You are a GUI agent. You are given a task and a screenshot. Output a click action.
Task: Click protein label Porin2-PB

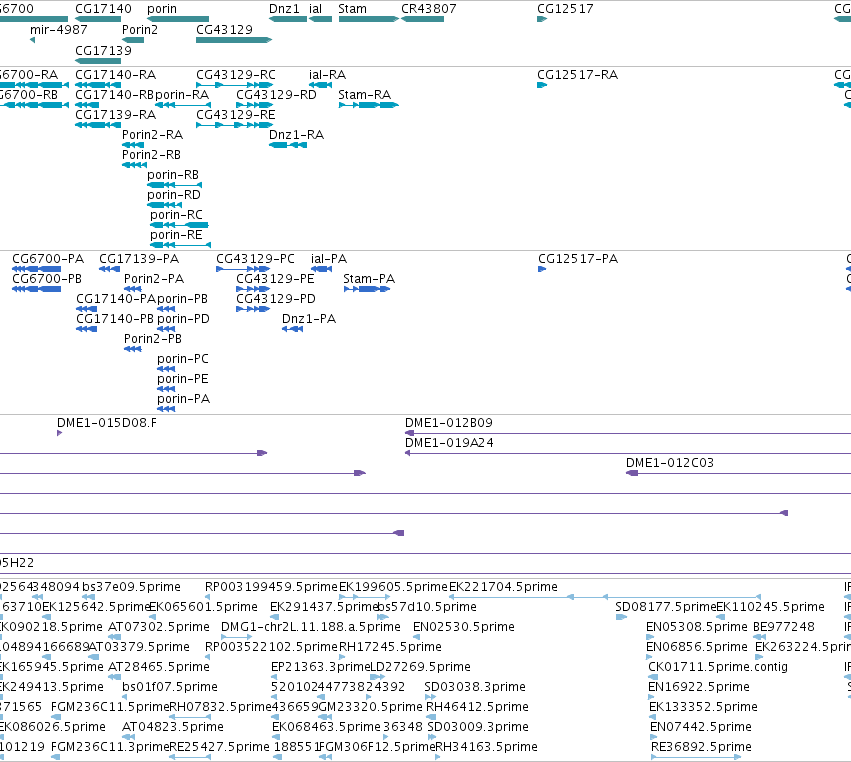coord(153,339)
